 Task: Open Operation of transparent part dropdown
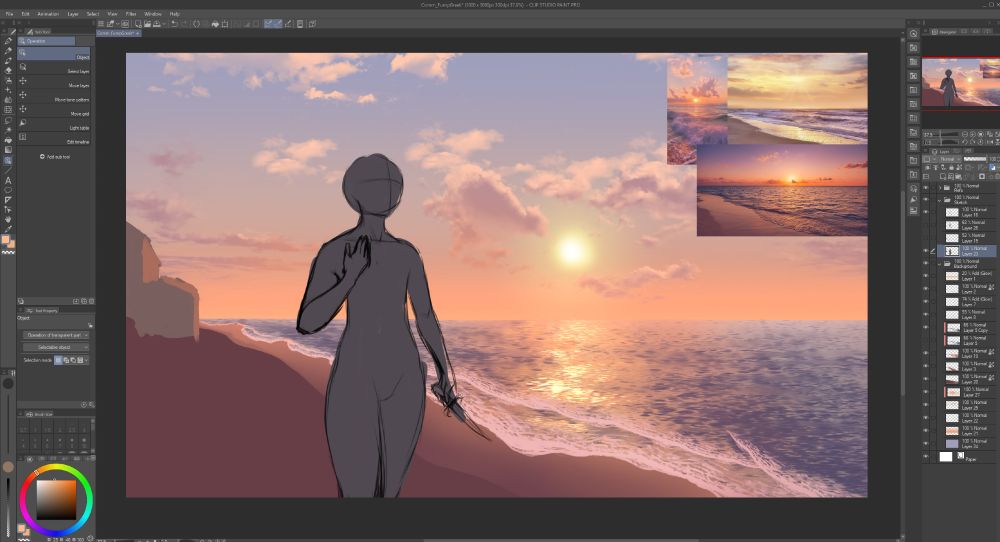(55, 335)
